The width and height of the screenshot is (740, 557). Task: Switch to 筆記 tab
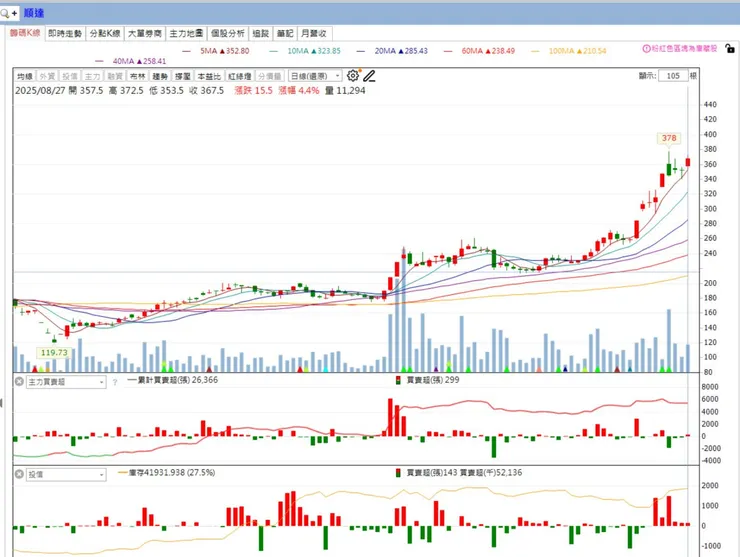pos(285,33)
